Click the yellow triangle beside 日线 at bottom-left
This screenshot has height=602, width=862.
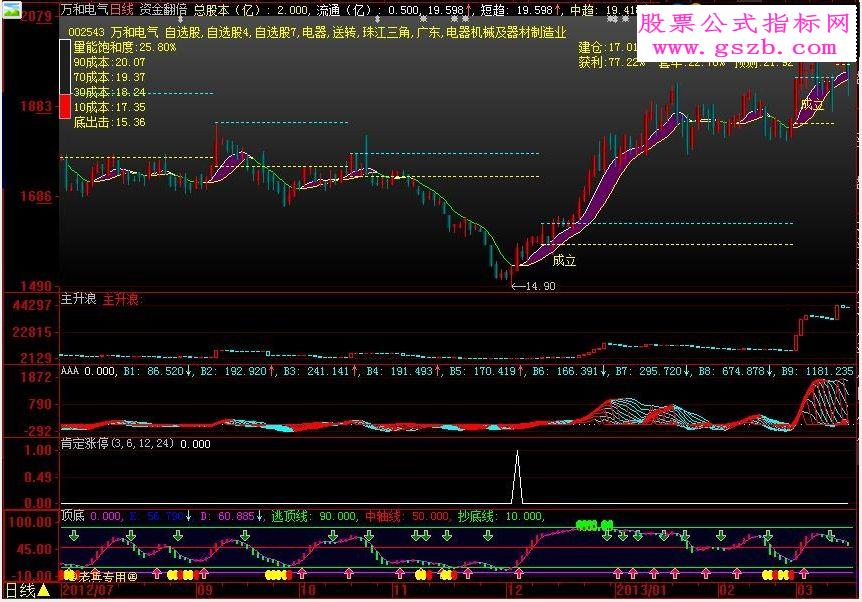click(x=44, y=590)
